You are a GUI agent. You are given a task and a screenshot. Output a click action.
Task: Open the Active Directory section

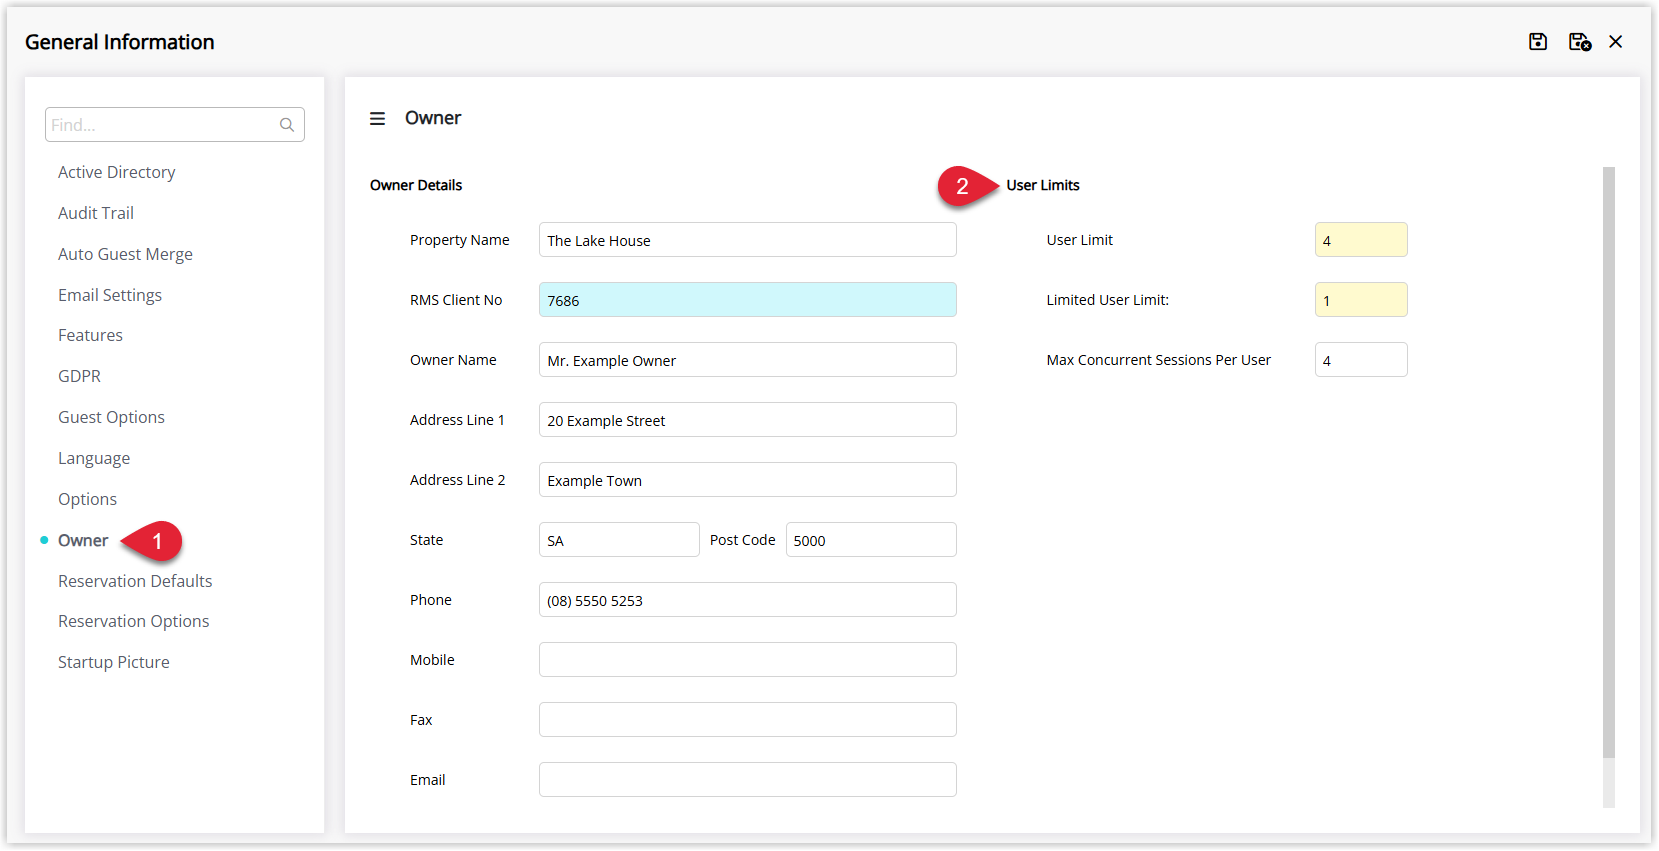click(116, 172)
